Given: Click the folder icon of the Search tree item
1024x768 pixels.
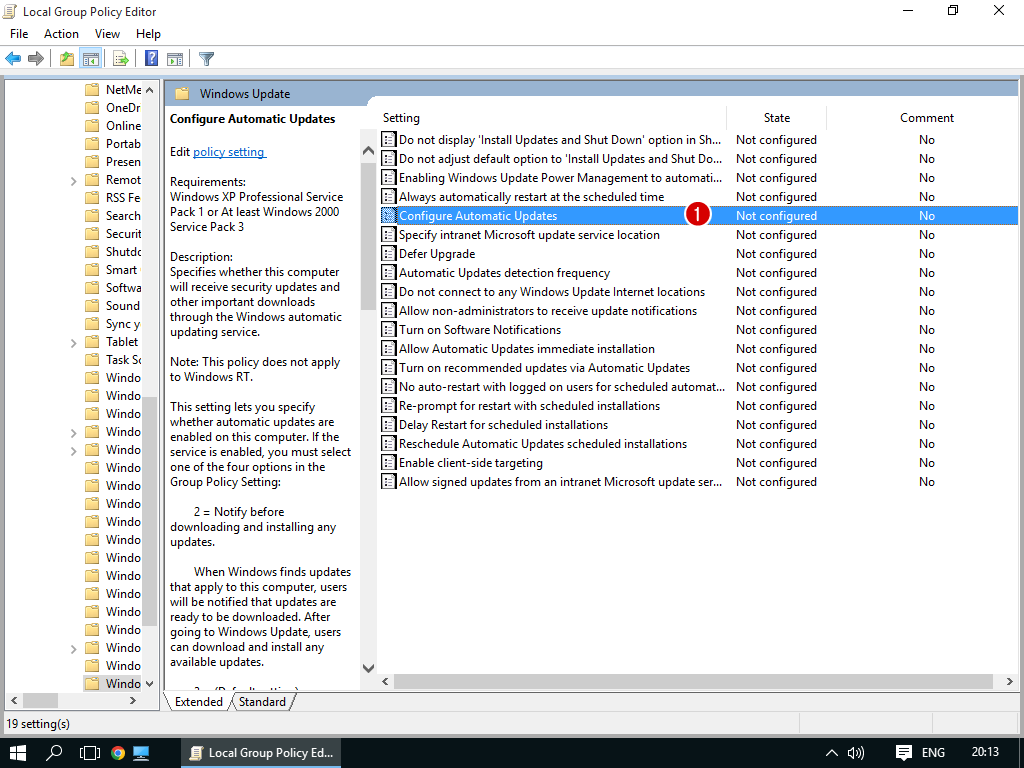Looking at the screenshot, I should point(92,216).
